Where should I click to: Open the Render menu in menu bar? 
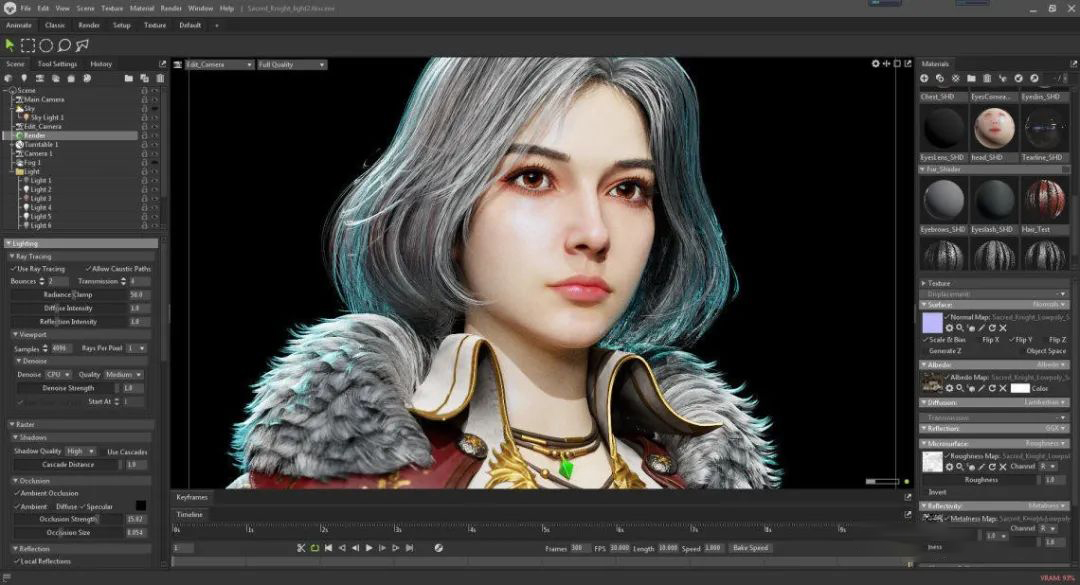click(171, 8)
